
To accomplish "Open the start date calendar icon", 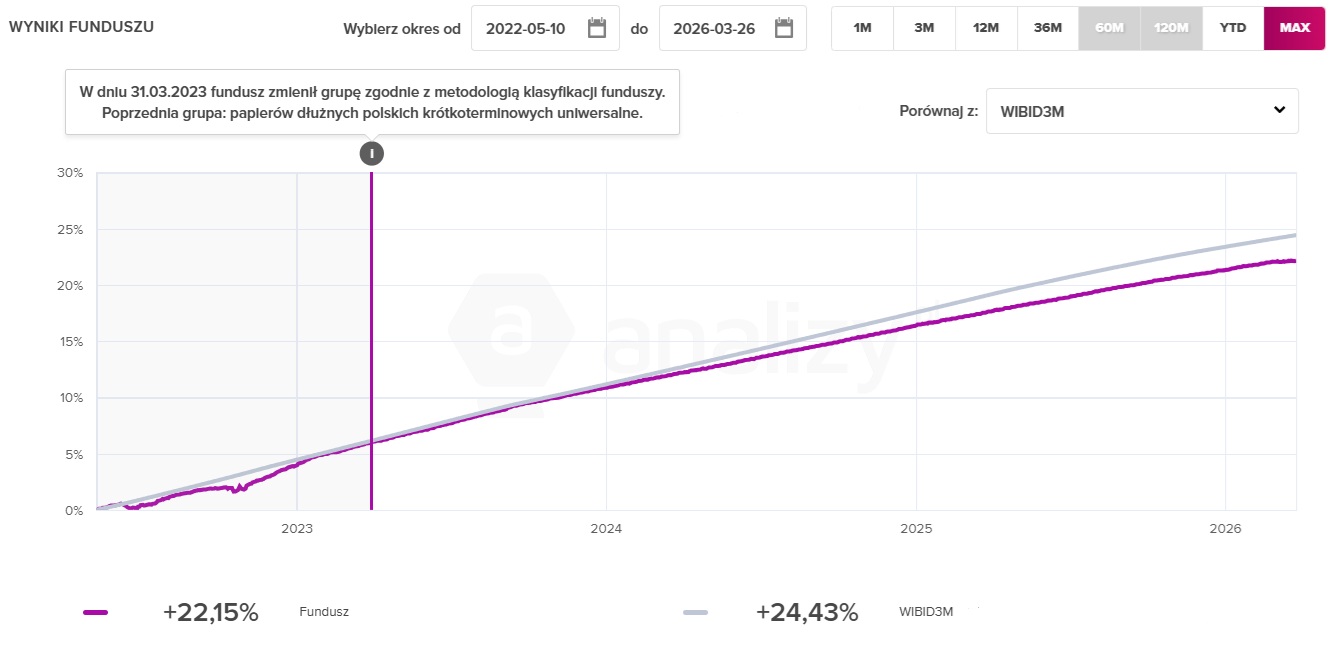I will [x=597, y=28].
